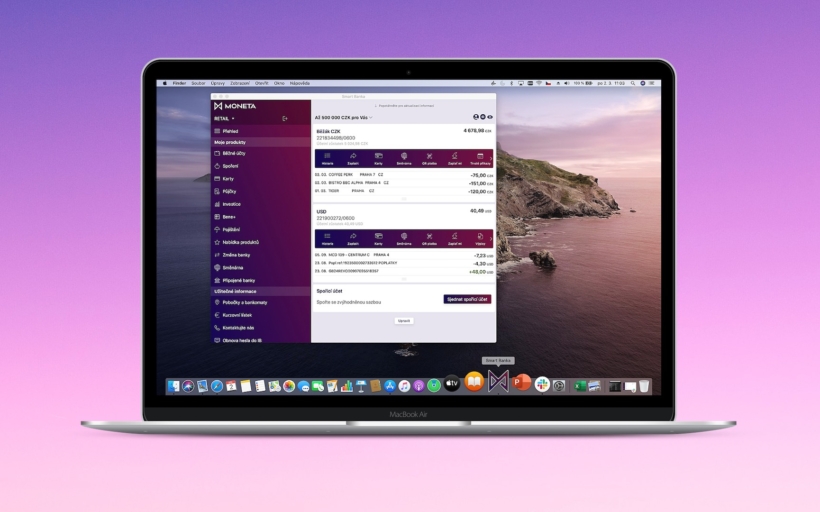Image resolution: width=820 pixels, height=512 pixels.
Task: Open Výpisy icon in the USD account toolbar
Action: pyautogui.click(x=480, y=237)
